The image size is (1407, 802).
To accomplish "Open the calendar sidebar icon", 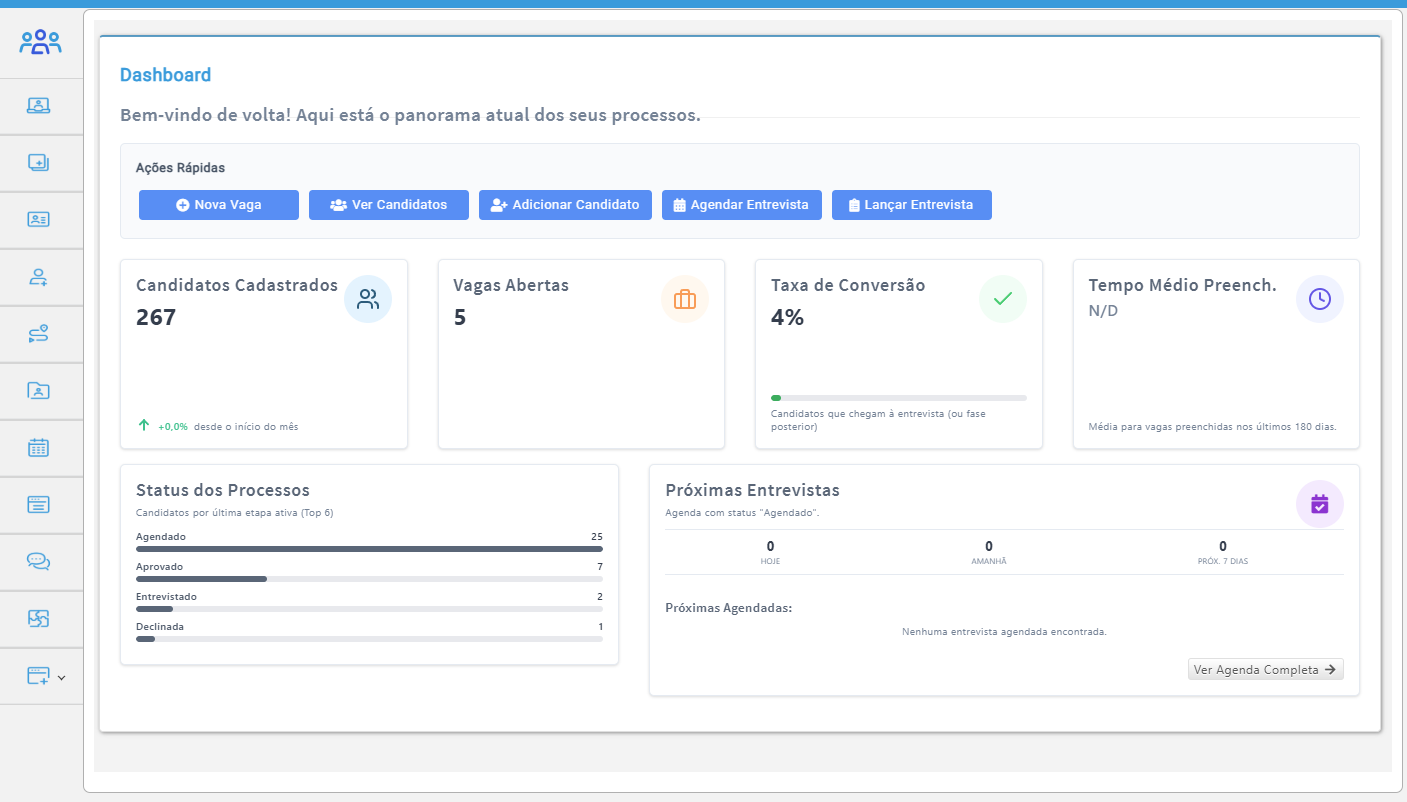I will (39, 448).
